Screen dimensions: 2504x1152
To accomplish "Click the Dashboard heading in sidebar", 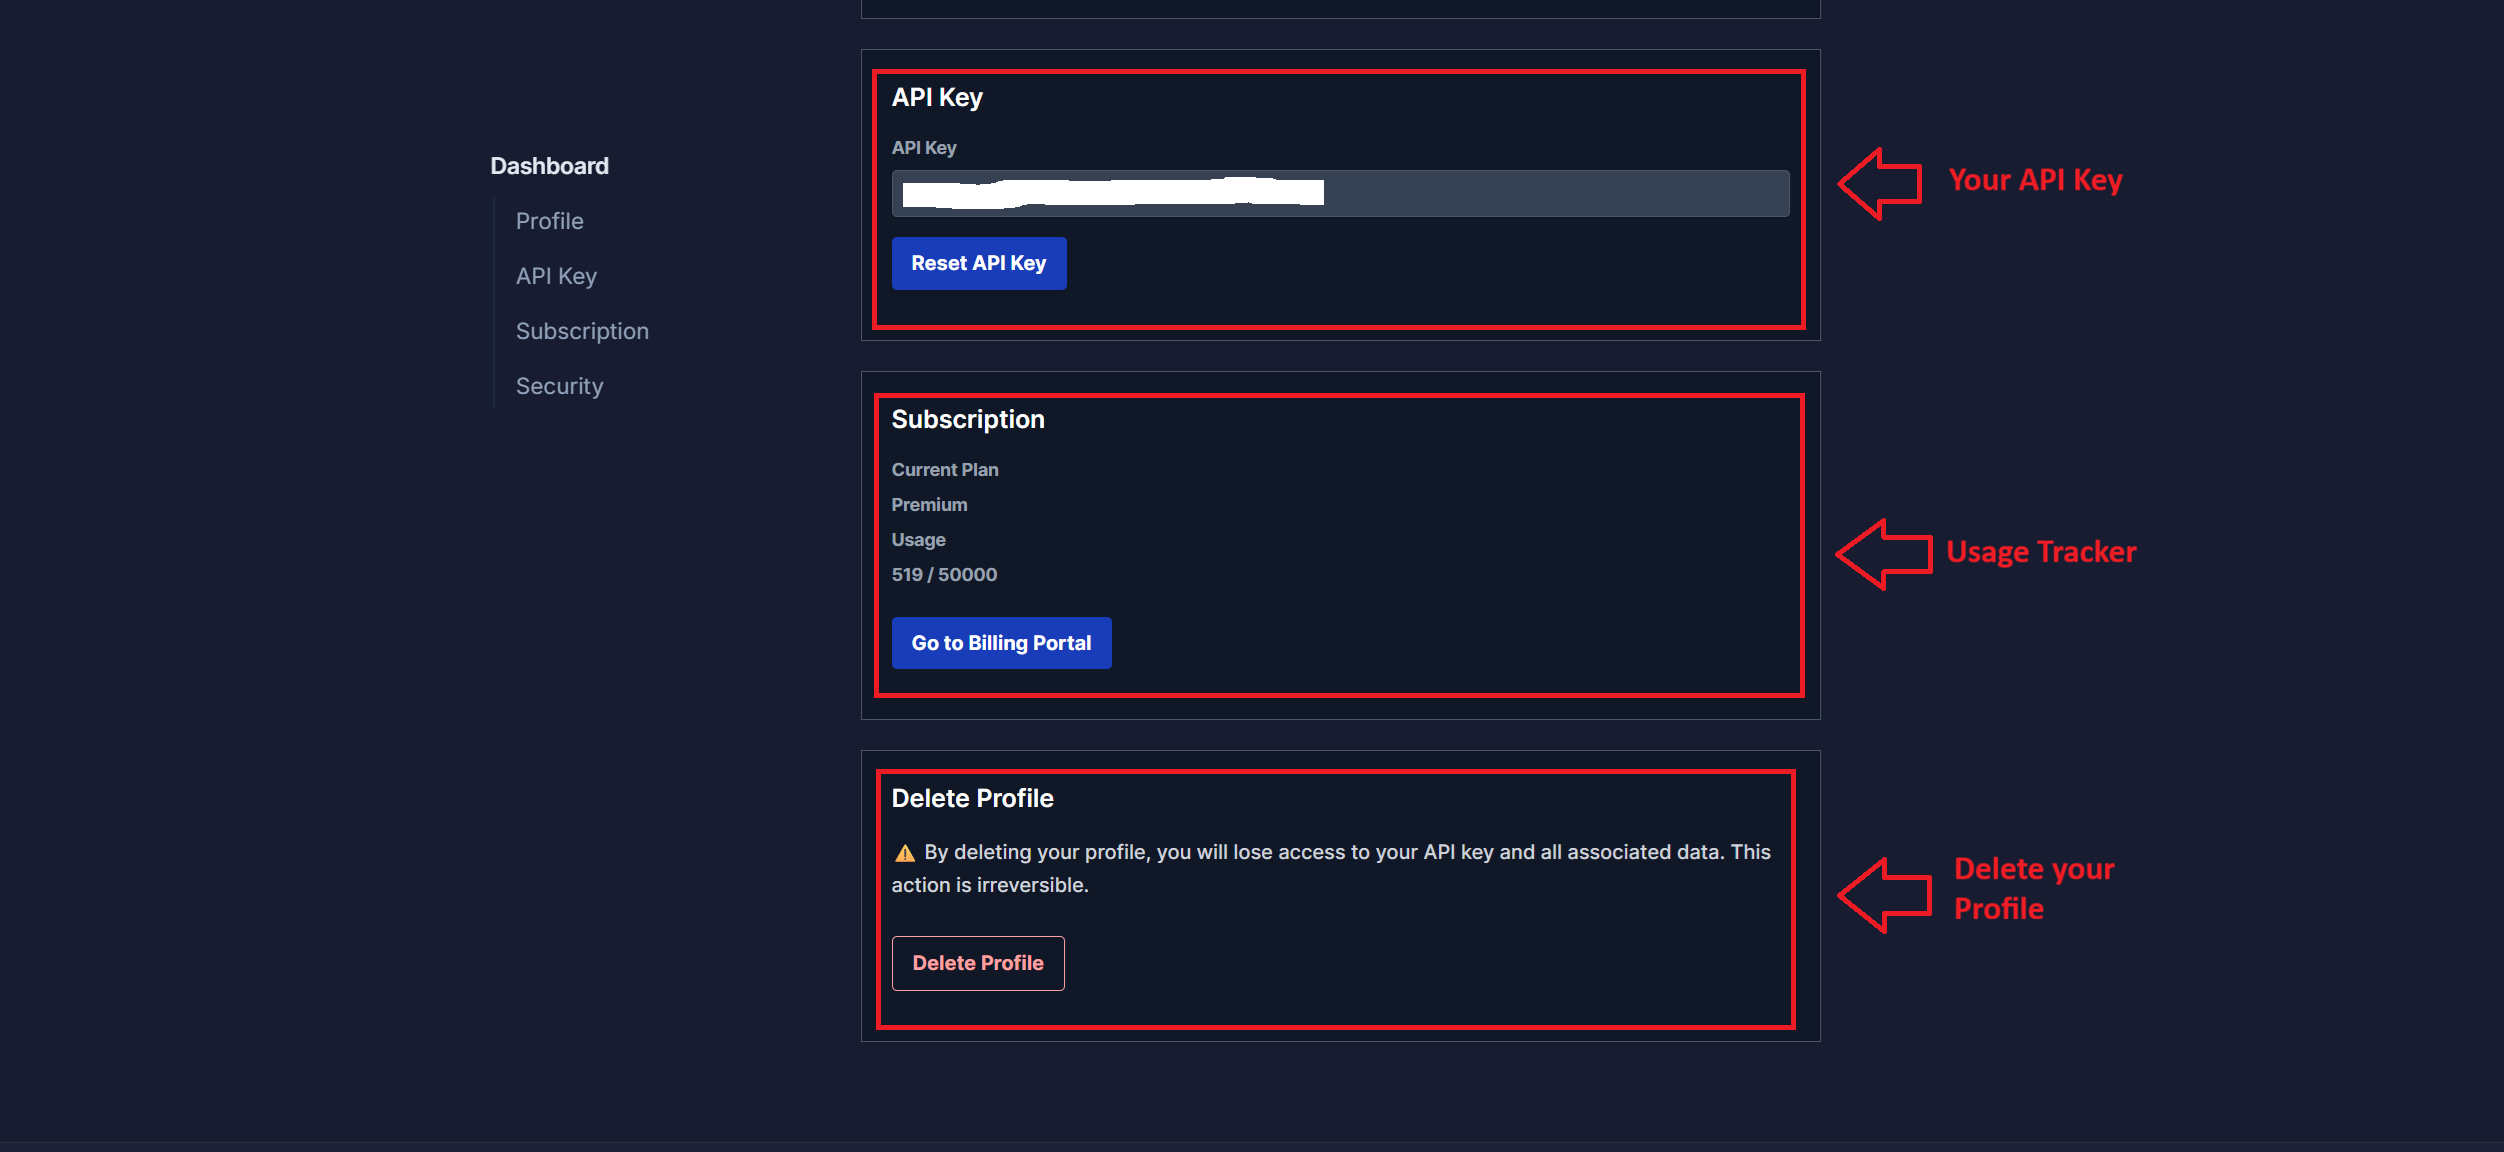I will pos(549,165).
